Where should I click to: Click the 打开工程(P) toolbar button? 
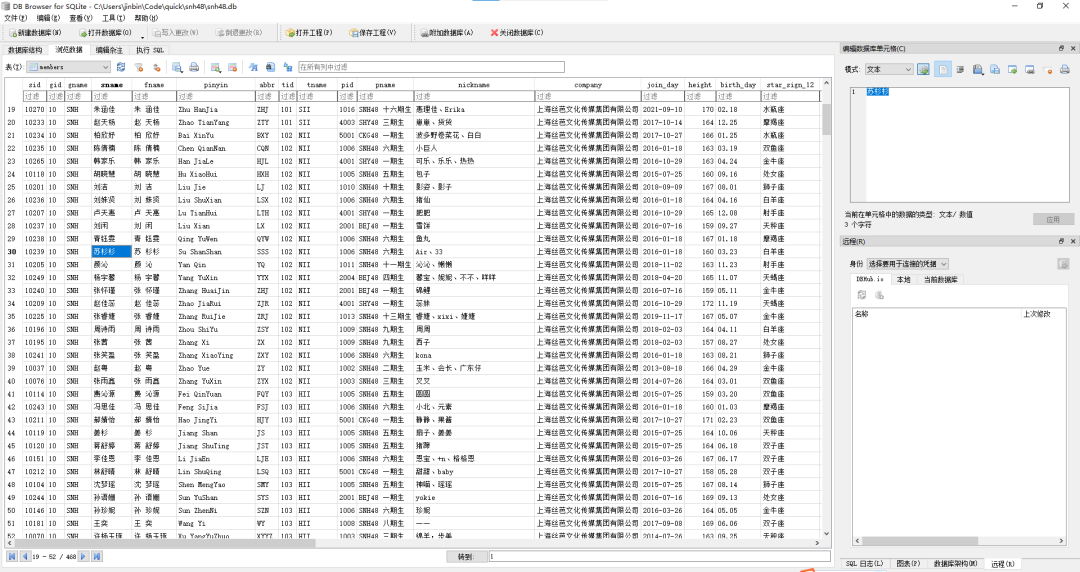[312, 33]
